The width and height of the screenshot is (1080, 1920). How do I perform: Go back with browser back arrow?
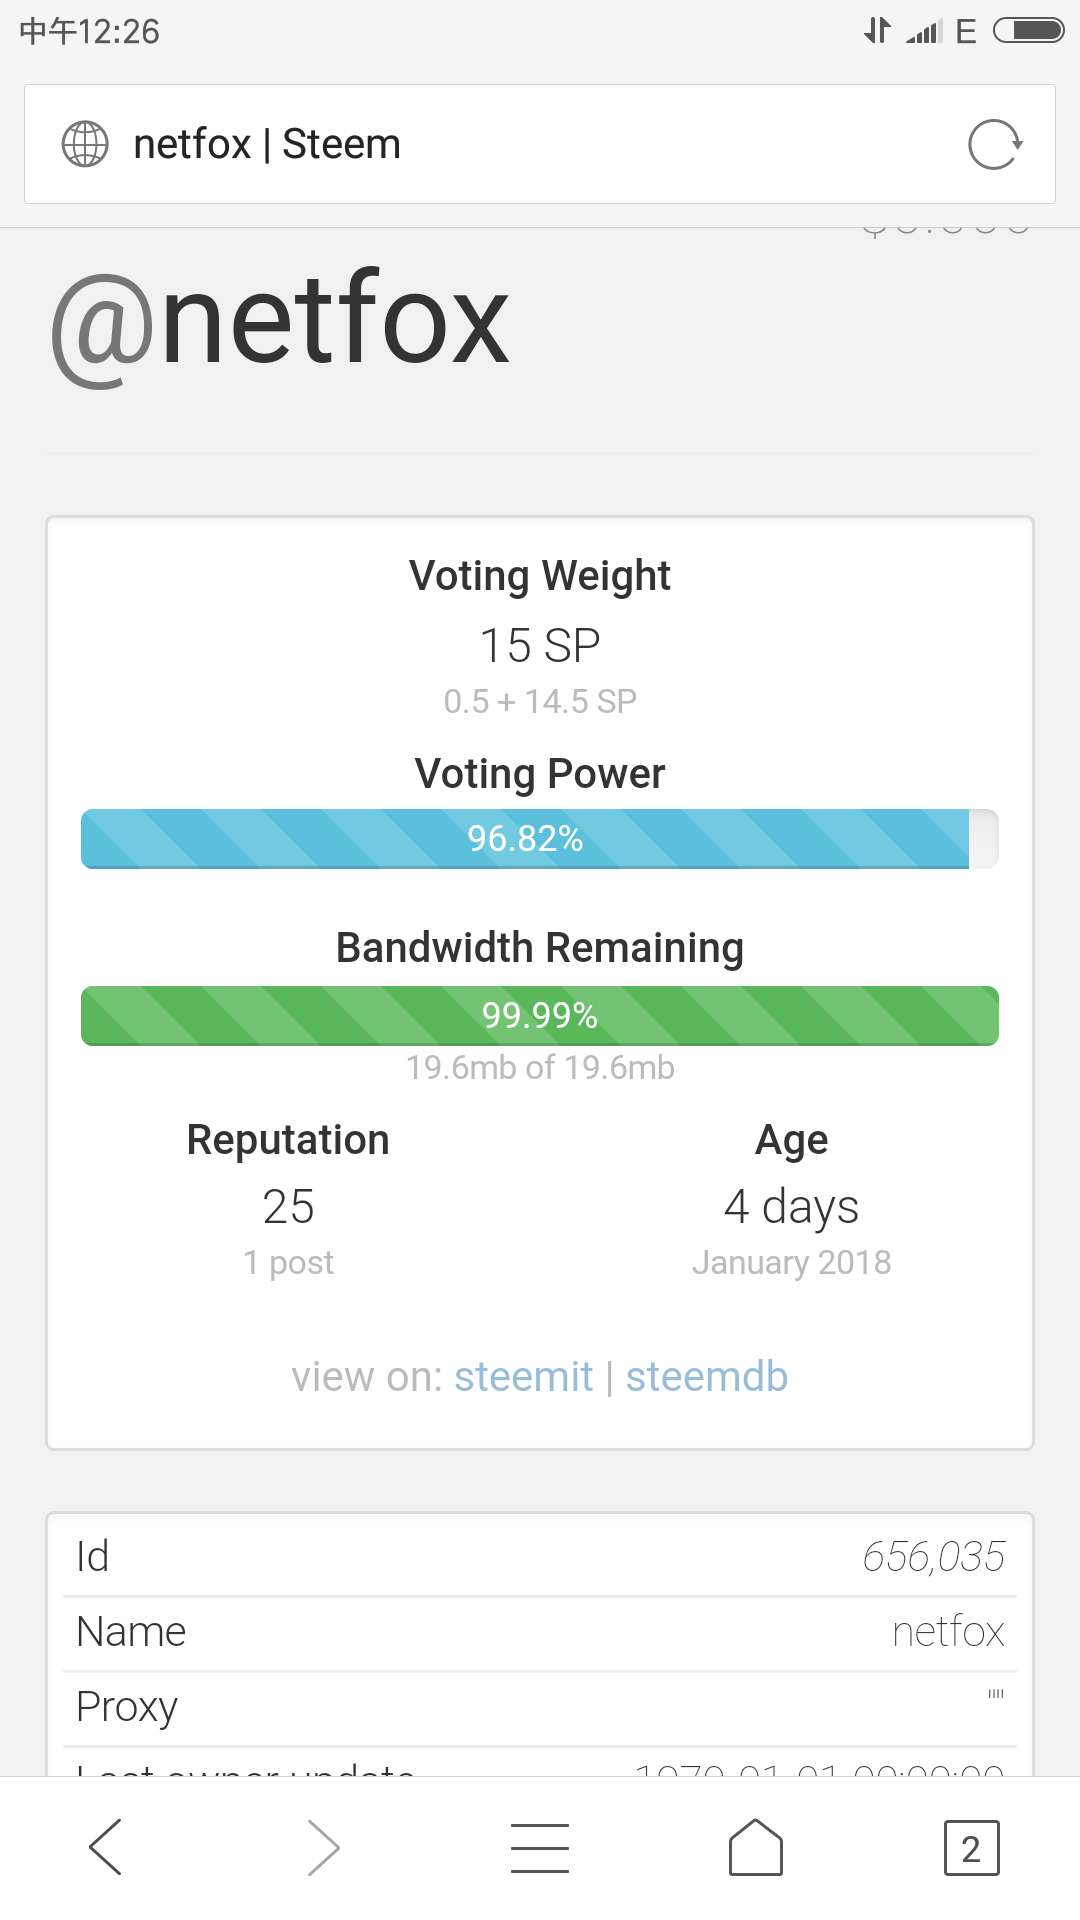[x=105, y=1846]
